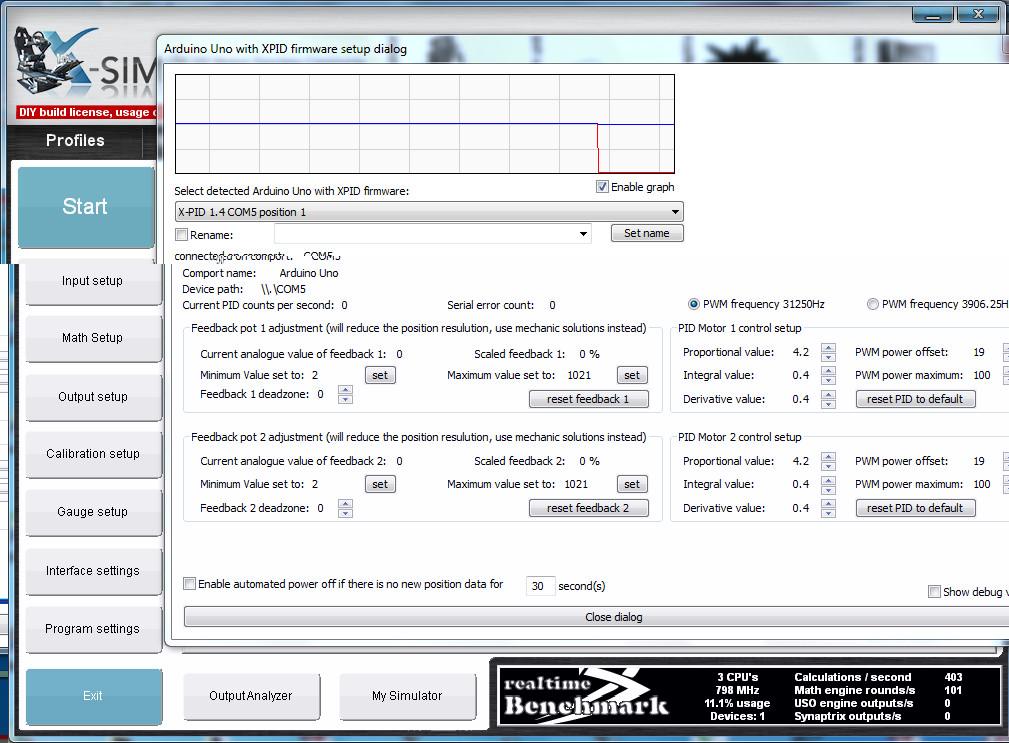Screen dimensions: 1009x743
Task: Go to Calibration setup section
Action: 92,454
